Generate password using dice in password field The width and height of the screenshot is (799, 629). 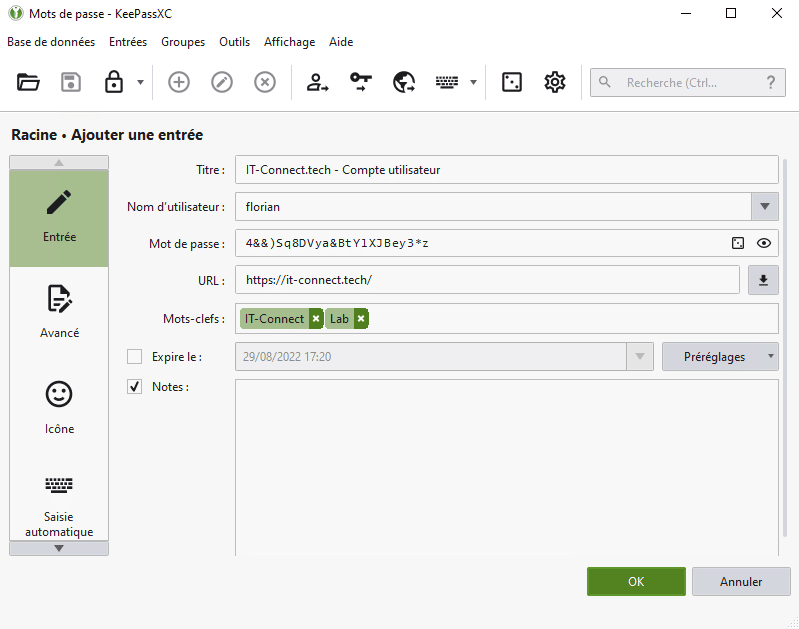[x=738, y=243]
